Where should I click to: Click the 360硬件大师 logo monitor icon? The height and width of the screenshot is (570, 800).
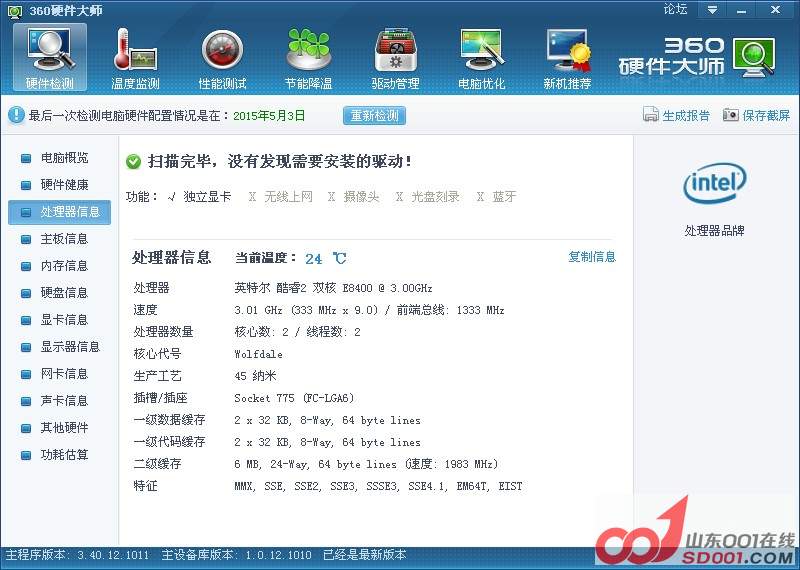pyautogui.click(x=755, y=57)
